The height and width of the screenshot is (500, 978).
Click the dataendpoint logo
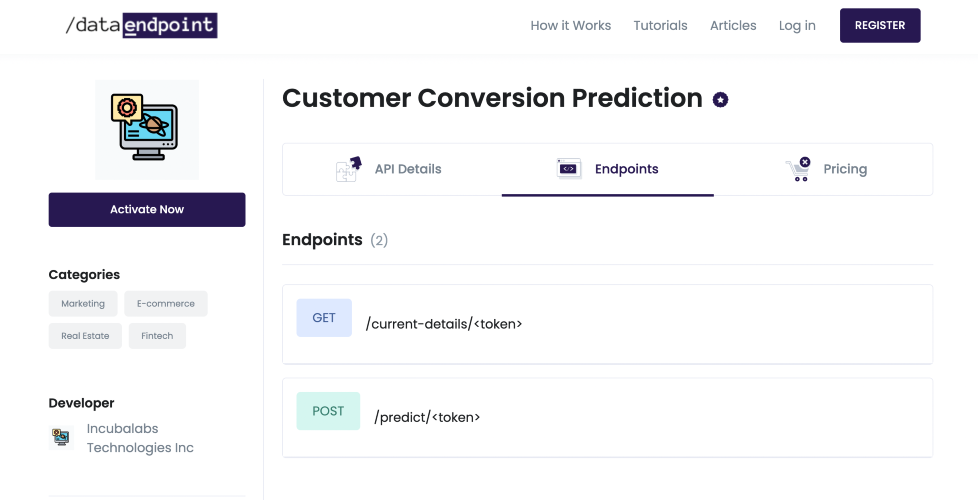(x=142, y=26)
